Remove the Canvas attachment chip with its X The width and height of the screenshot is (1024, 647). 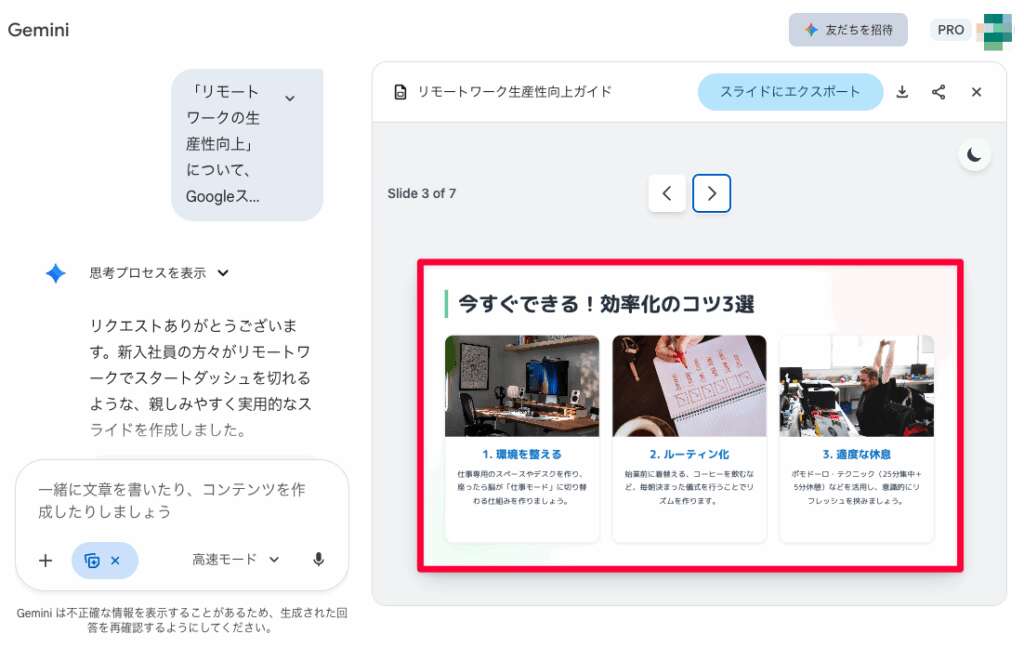coord(117,560)
